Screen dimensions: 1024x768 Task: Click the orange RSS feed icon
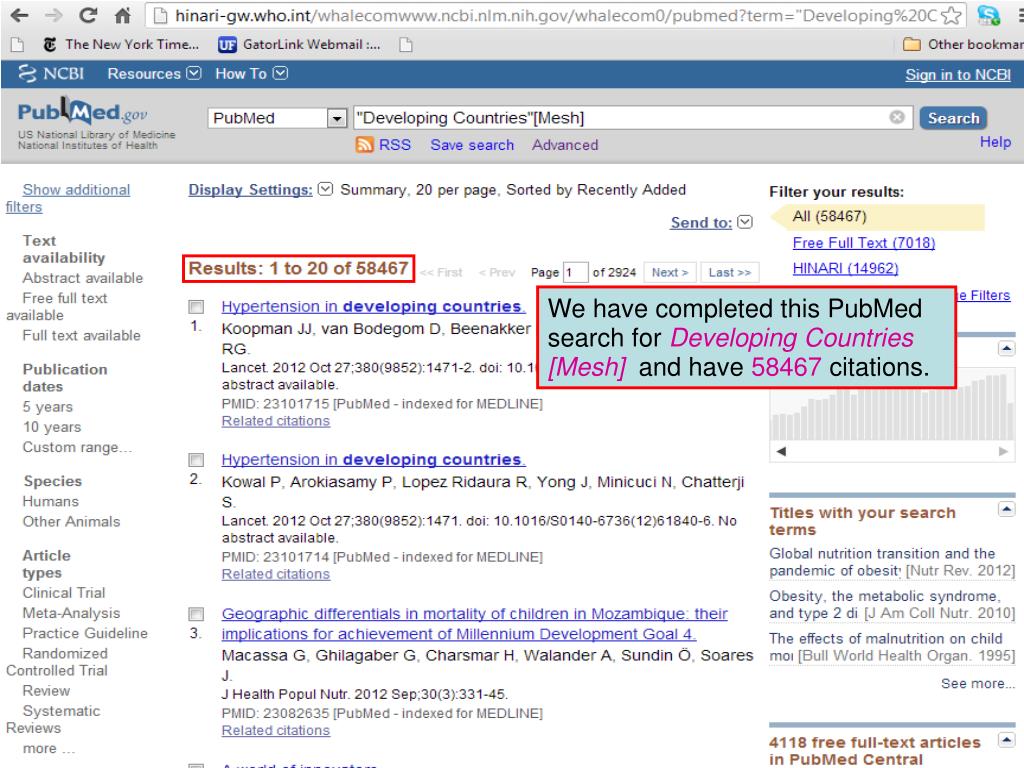click(364, 145)
